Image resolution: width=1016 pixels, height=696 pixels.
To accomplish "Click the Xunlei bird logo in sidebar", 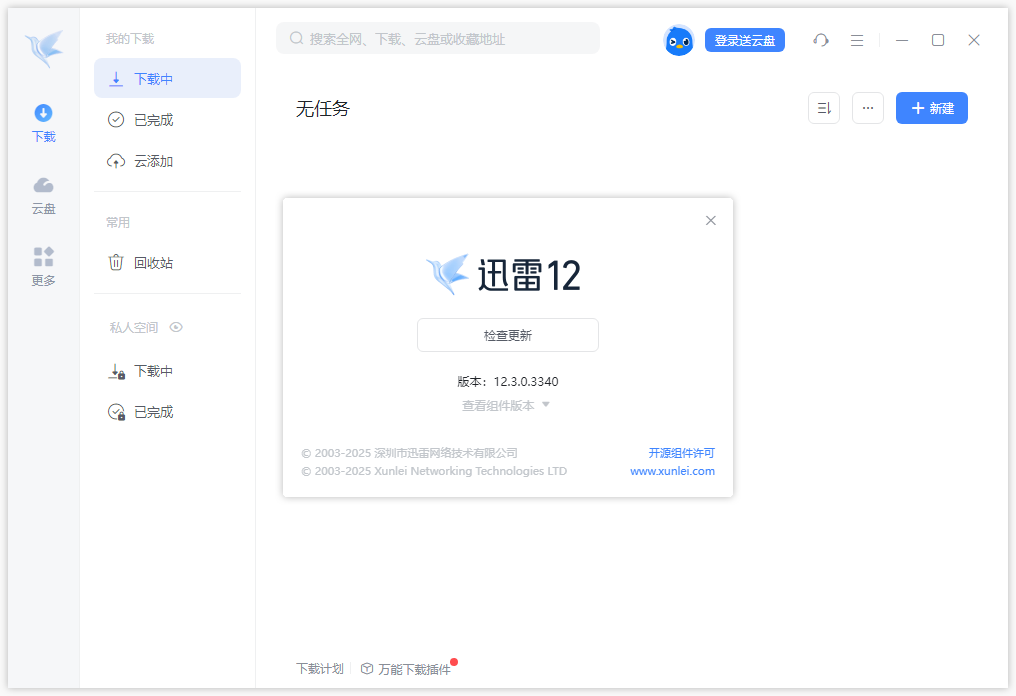I will 44,47.
